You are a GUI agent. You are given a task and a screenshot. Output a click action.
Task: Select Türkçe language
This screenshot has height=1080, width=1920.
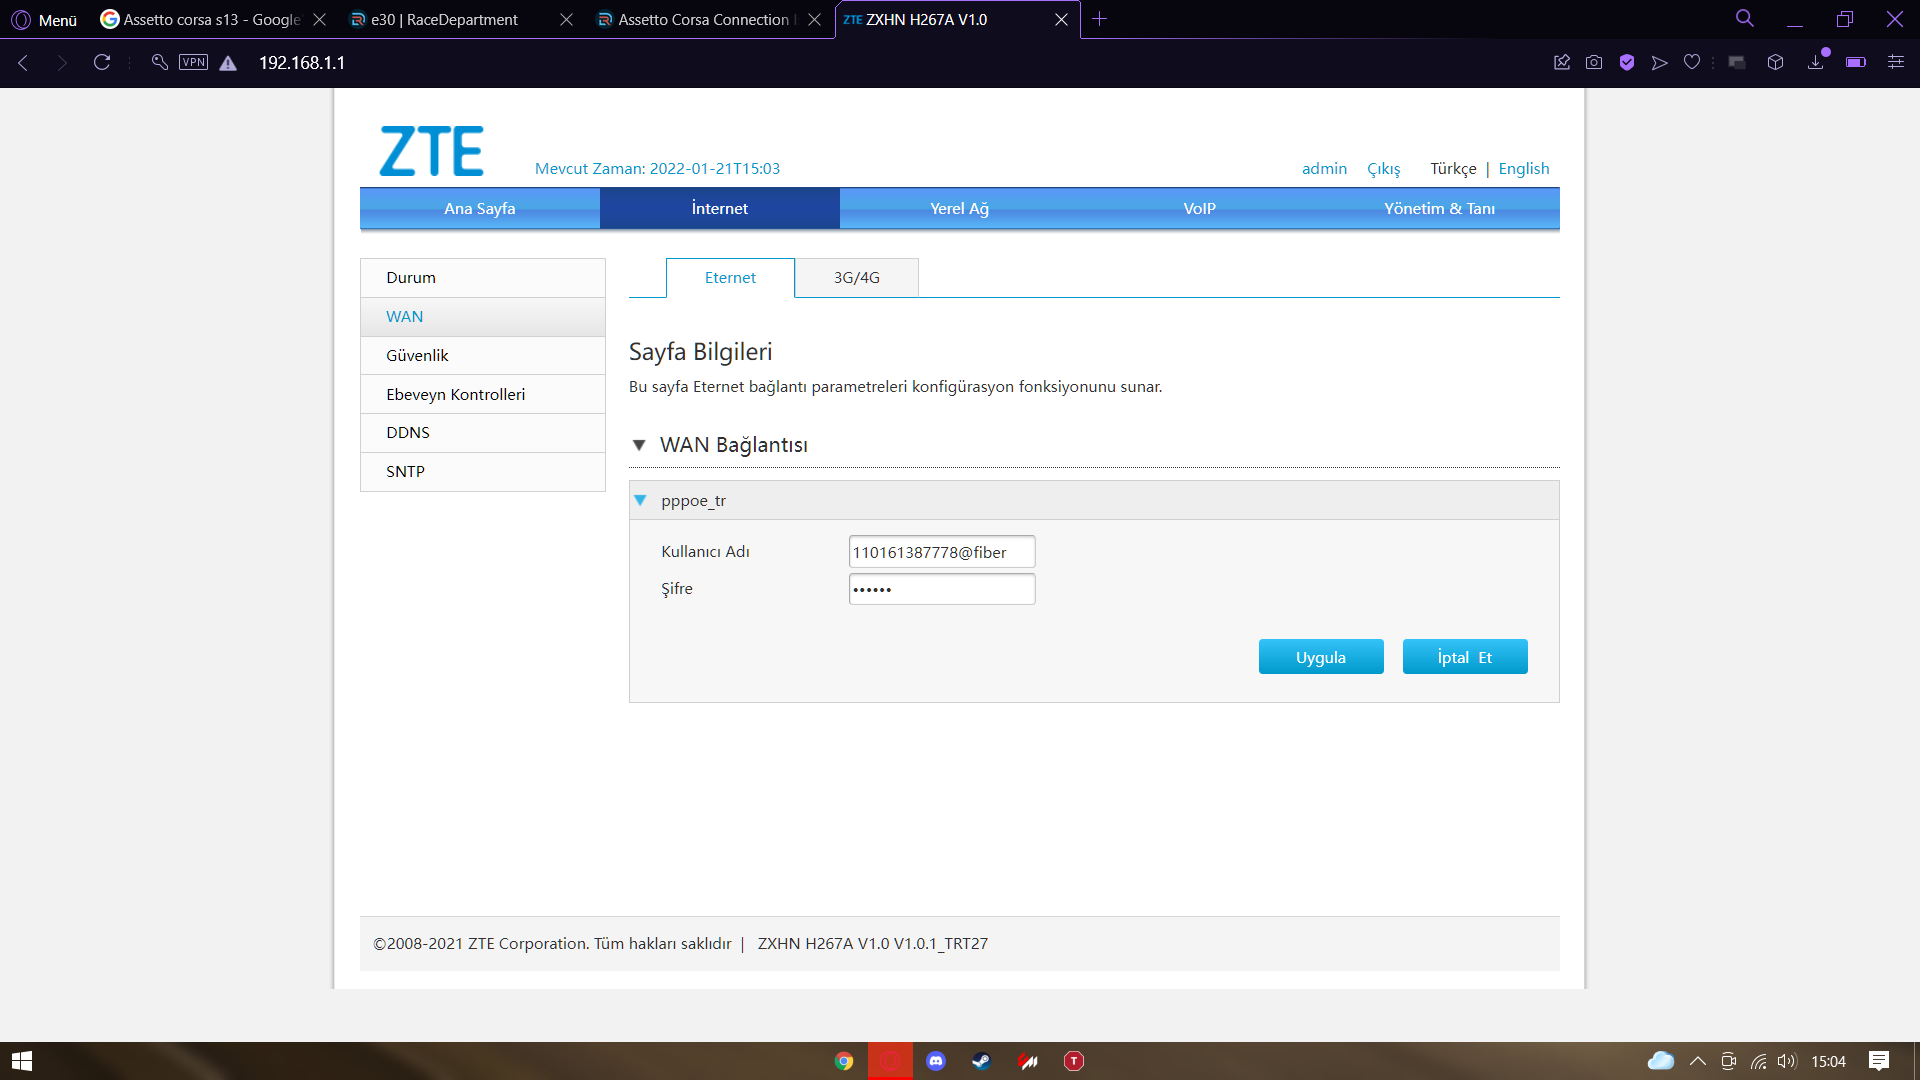pyautogui.click(x=1453, y=168)
